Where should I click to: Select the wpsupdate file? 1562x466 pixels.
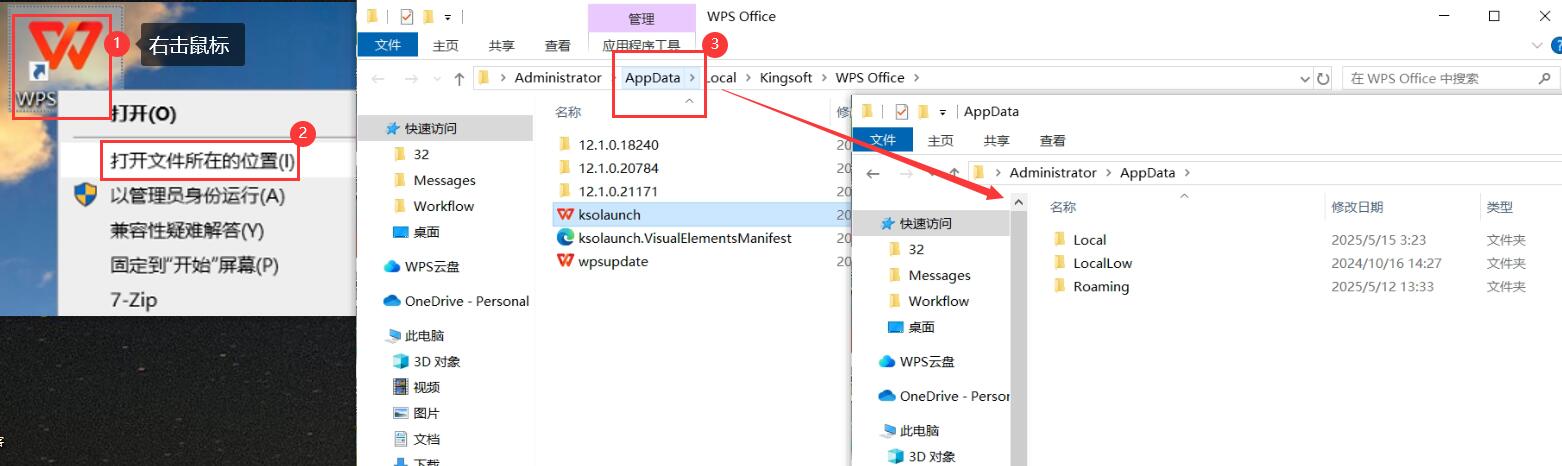click(612, 261)
